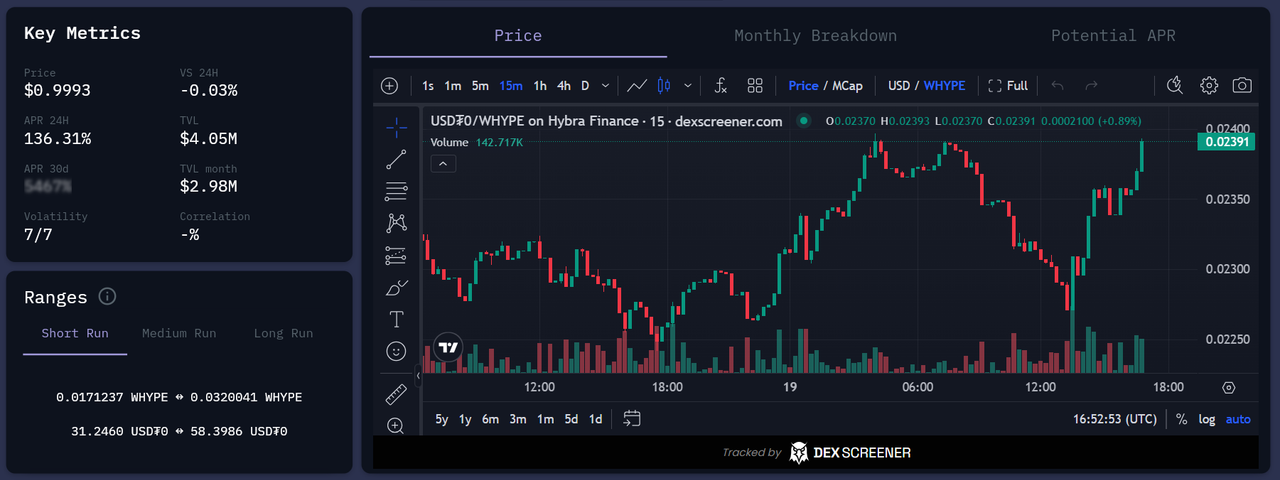This screenshot has height=480, width=1280.
Task: Open the chart type dropdown arrow
Action: coord(688,86)
